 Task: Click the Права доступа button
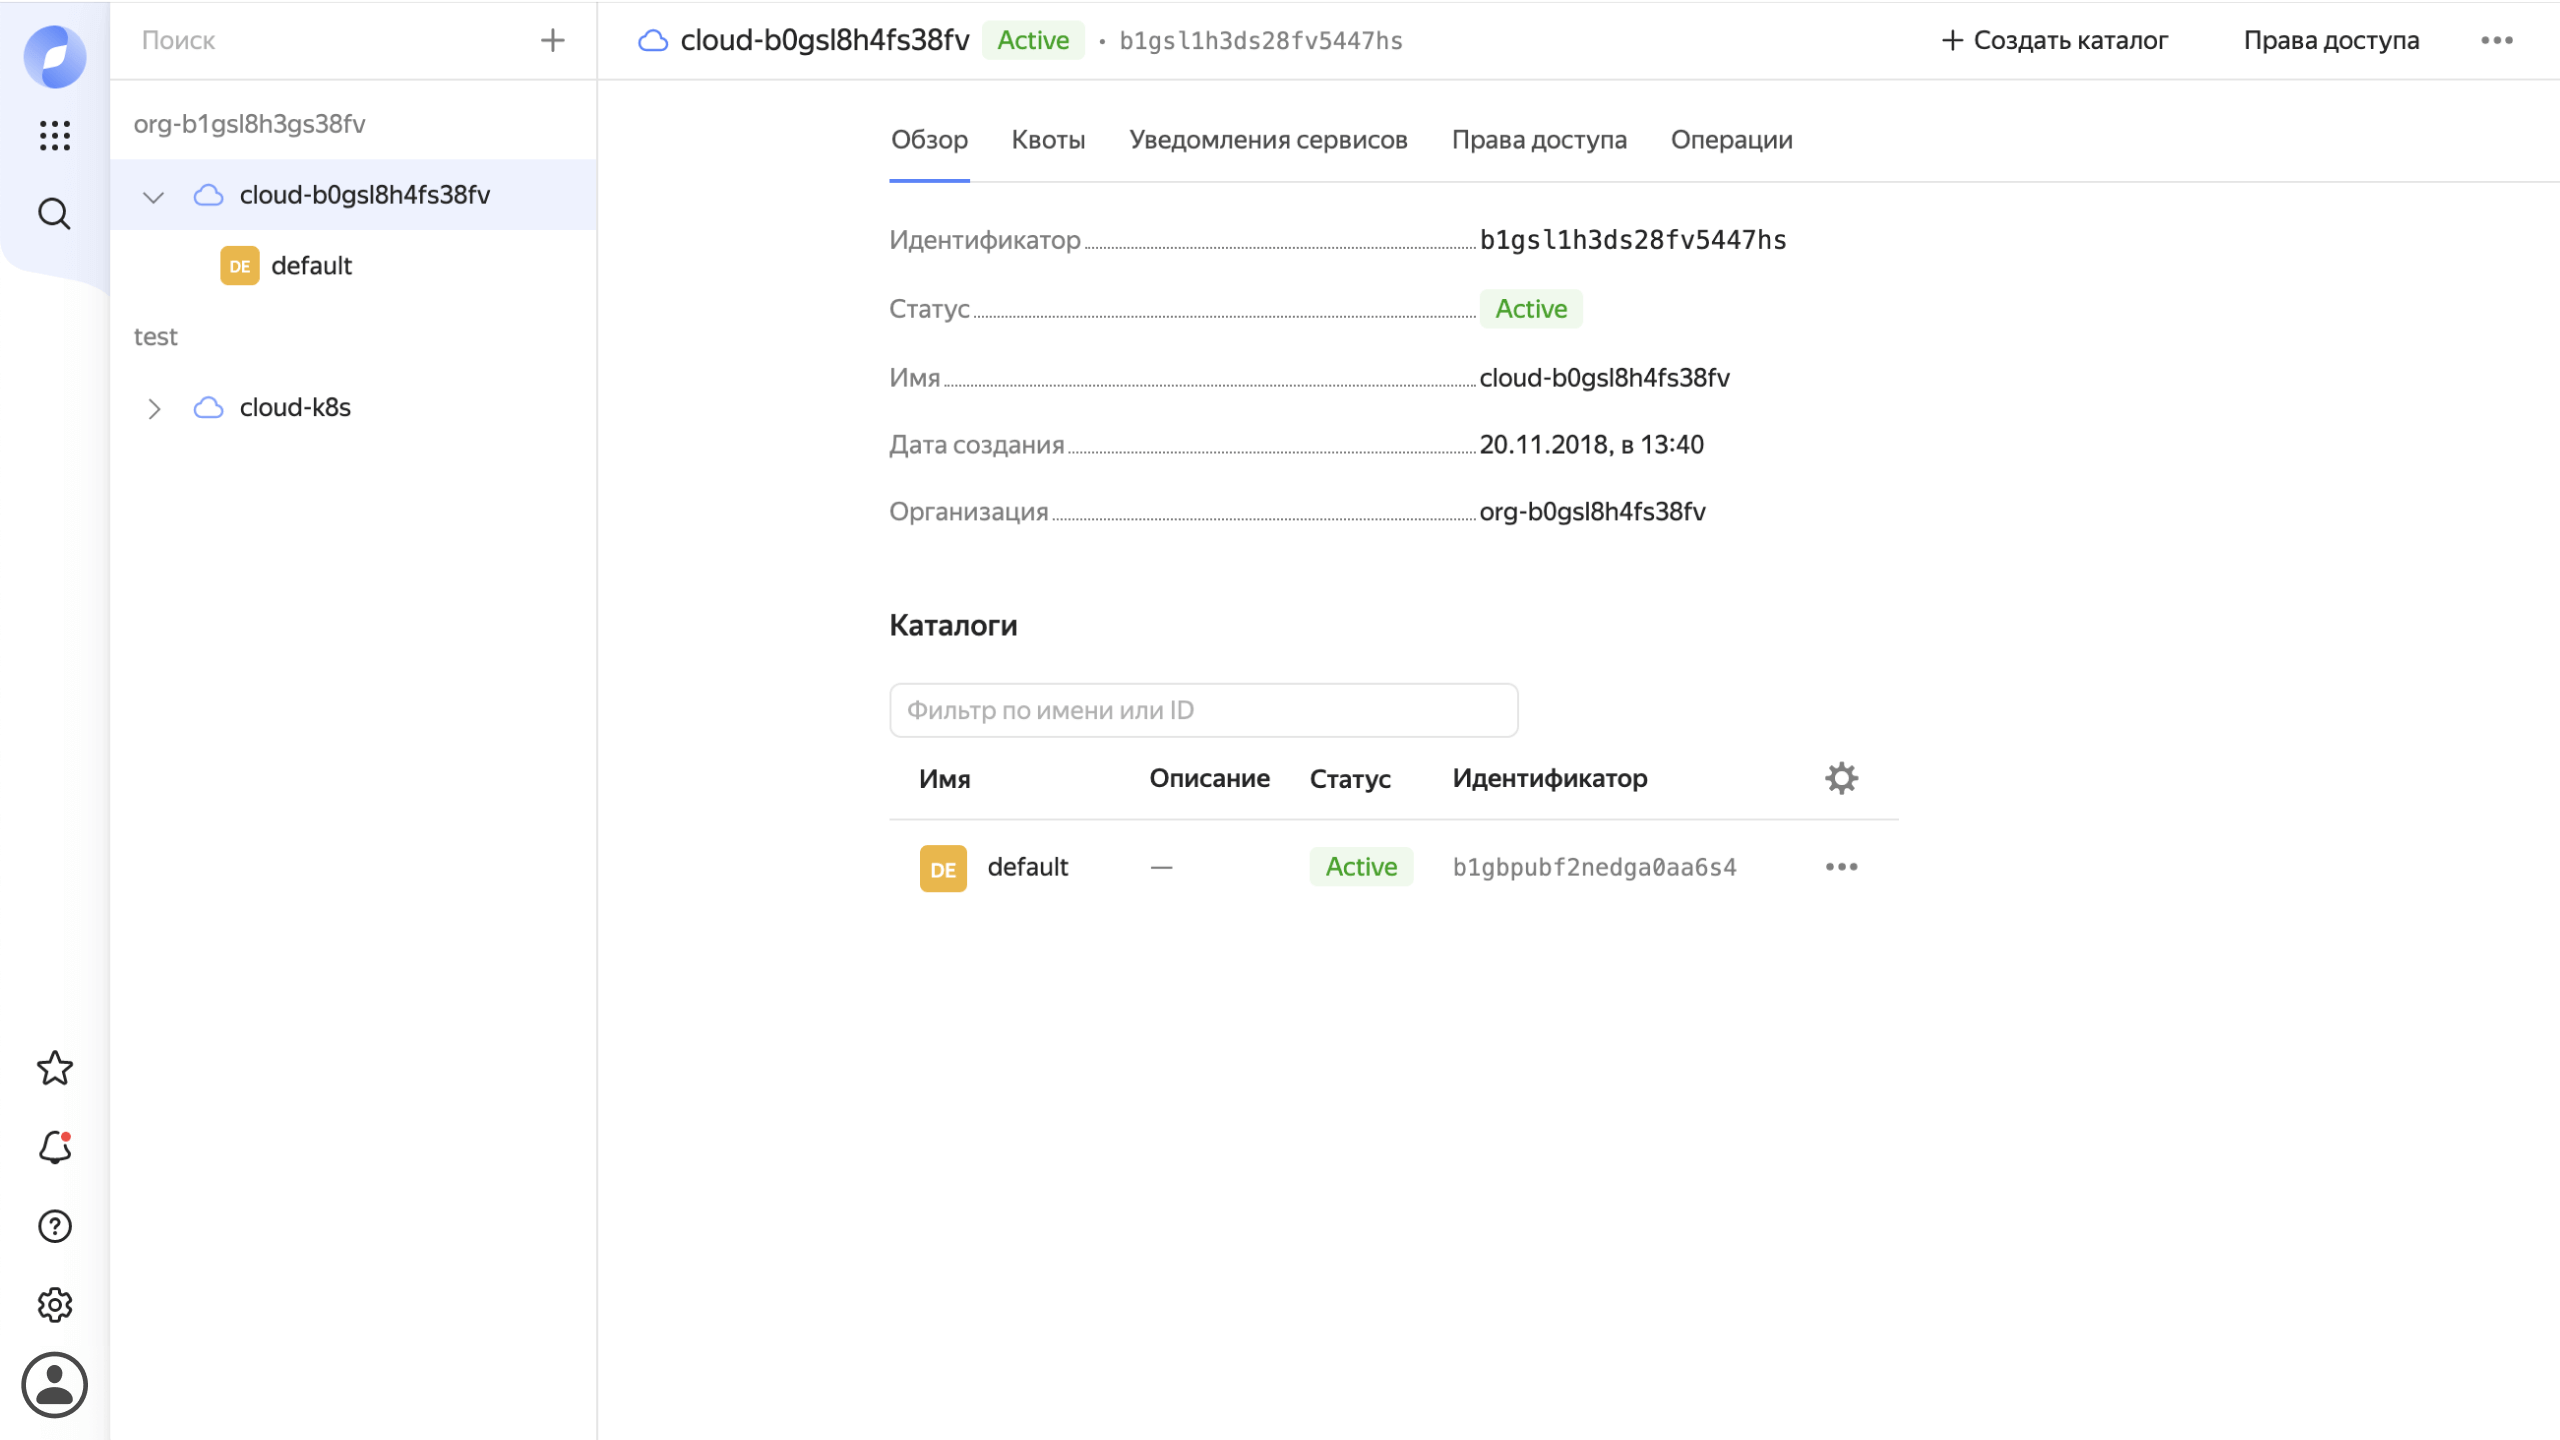pyautogui.click(x=2333, y=40)
